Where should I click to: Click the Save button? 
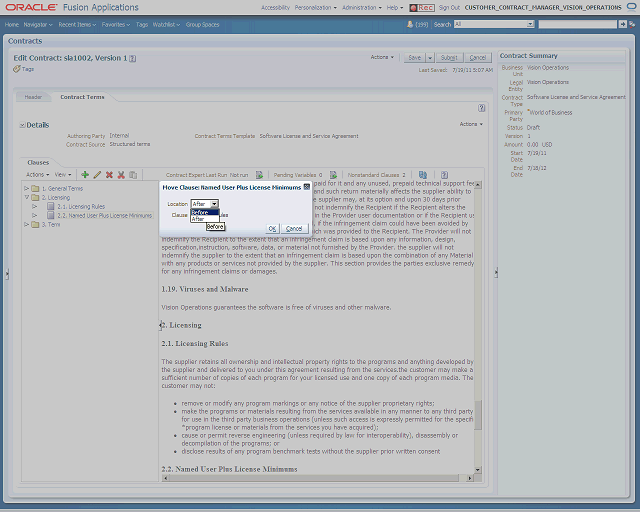coord(415,58)
